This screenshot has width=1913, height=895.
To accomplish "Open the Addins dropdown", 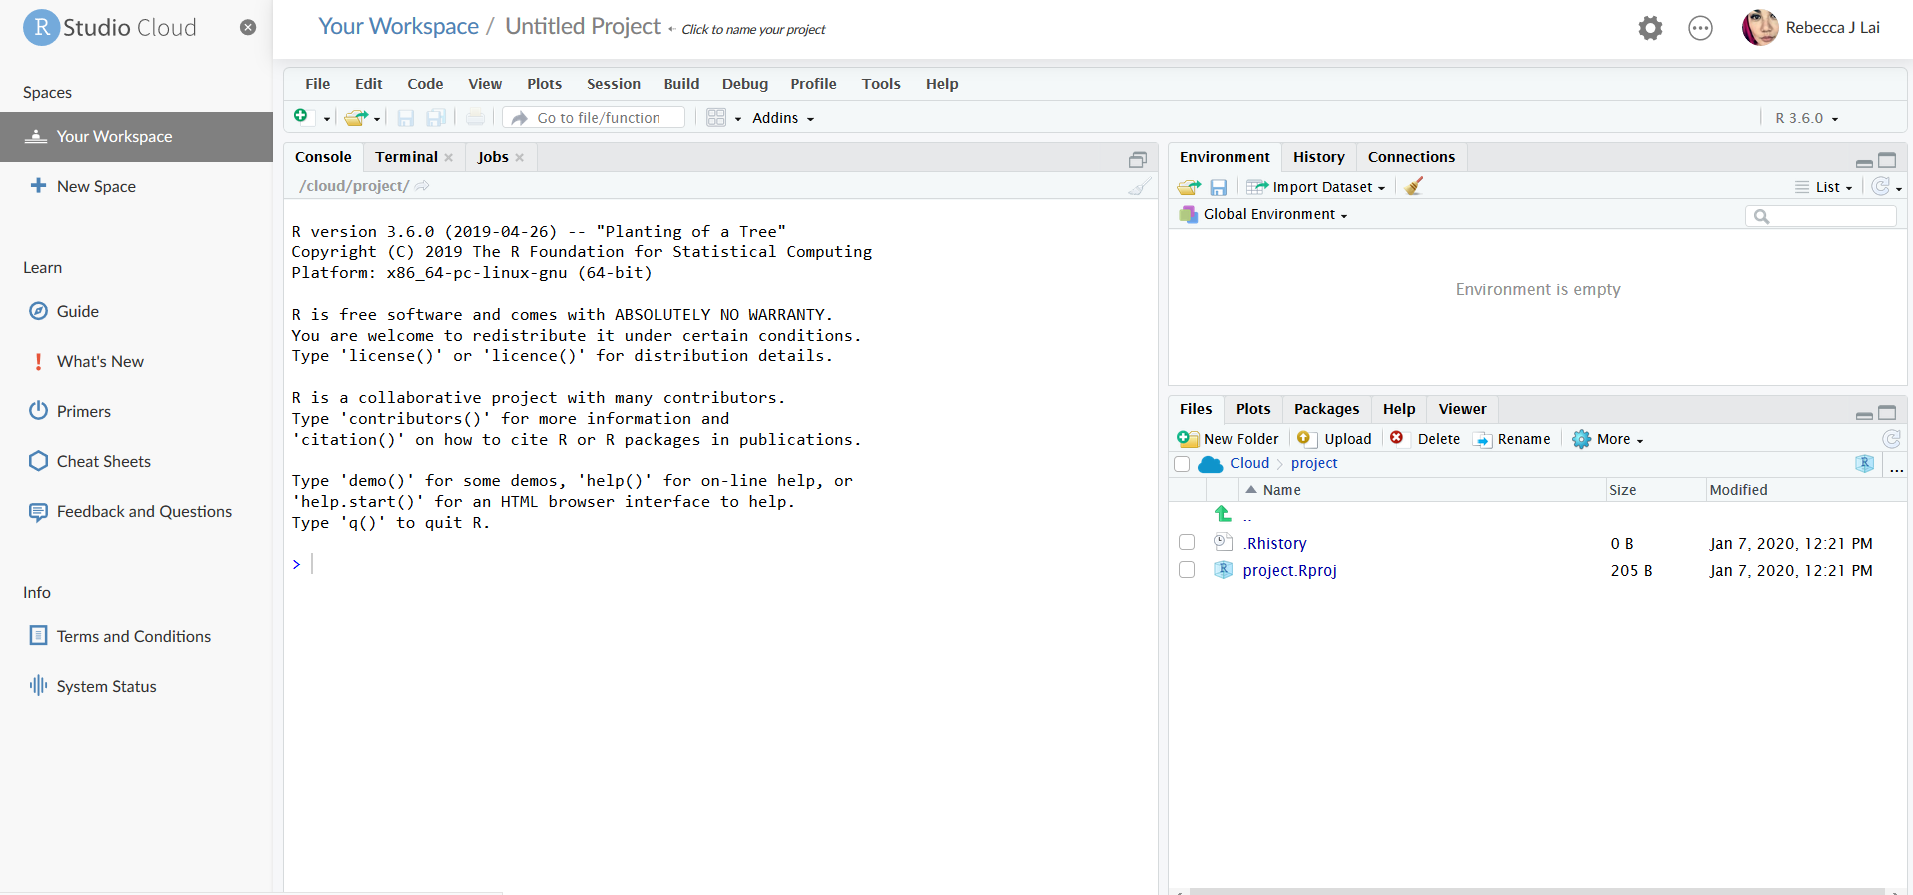I will [783, 118].
